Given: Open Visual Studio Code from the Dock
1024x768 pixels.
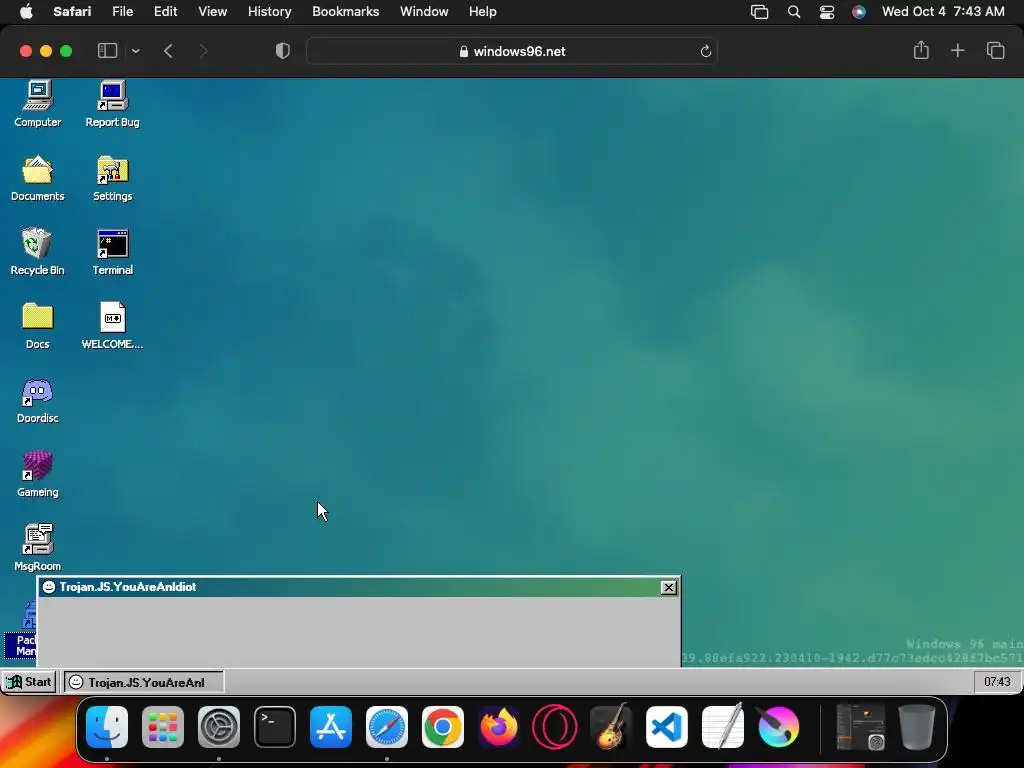Looking at the screenshot, I should (x=666, y=726).
